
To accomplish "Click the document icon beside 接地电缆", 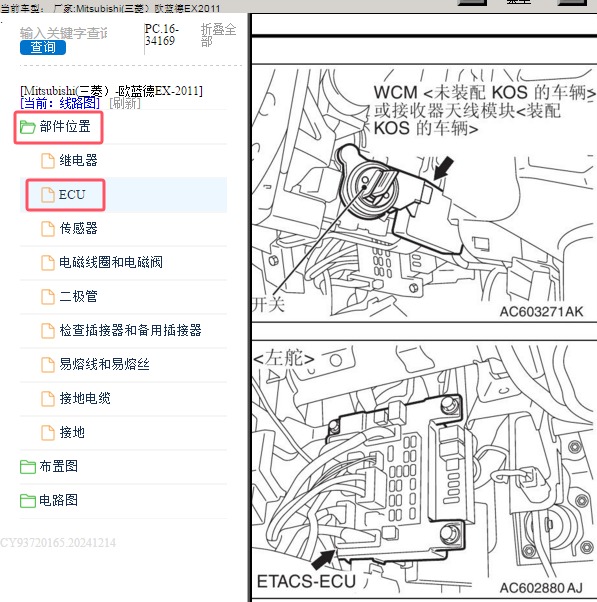I will [x=48, y=399].
